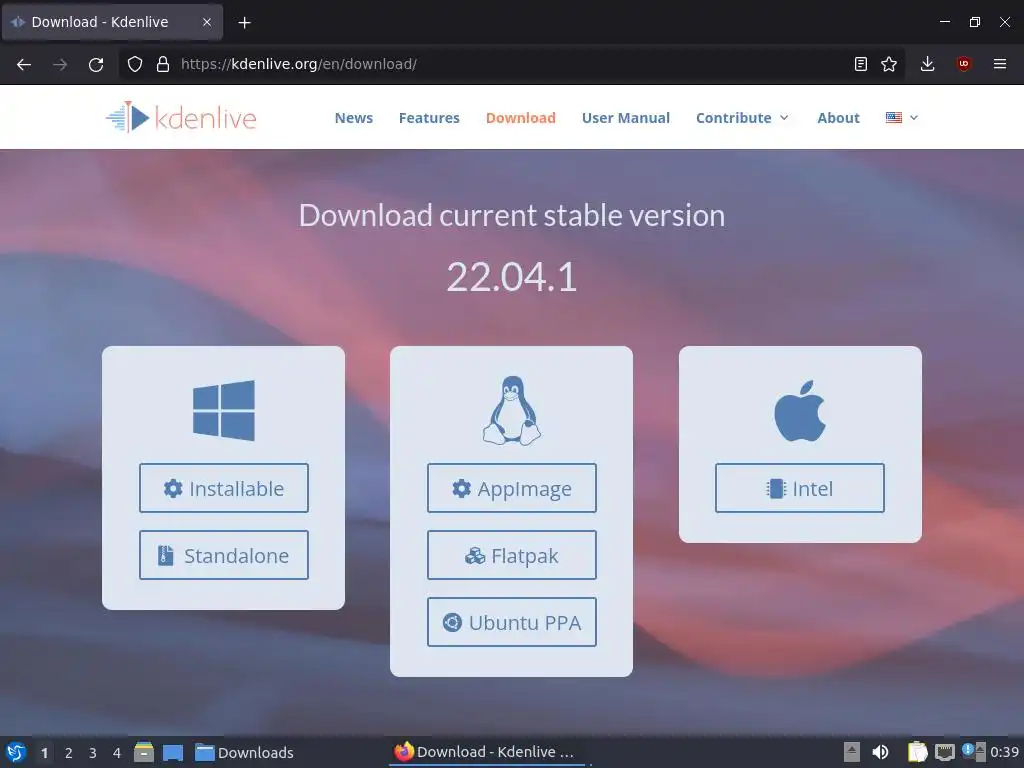
Task: Switch to workspace 4 in the pager
Action: tap(117, 753)
